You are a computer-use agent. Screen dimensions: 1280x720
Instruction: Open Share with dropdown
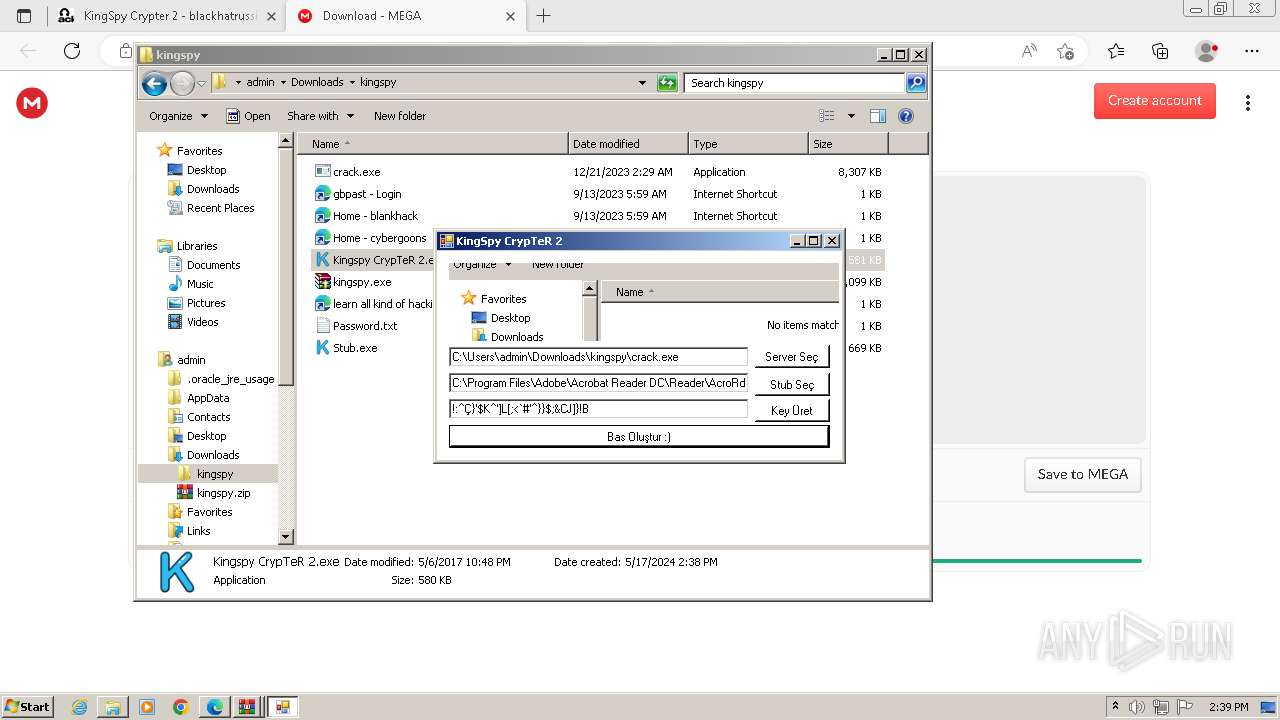pyautogui.click(x=320, y=116)
